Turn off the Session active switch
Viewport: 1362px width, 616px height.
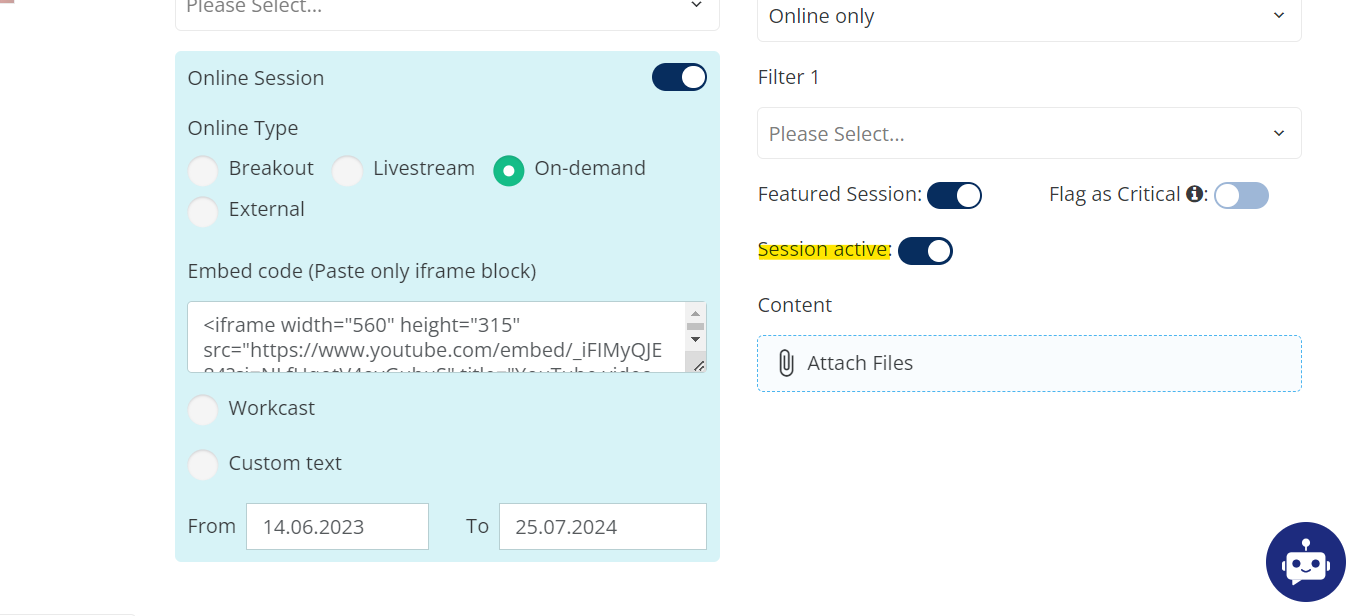click(925, 251)
